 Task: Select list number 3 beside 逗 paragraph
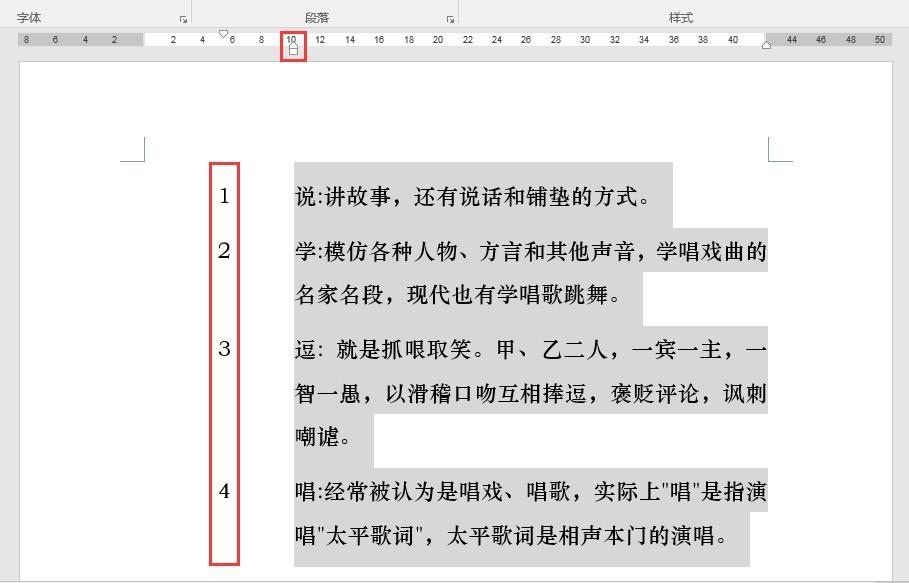tap(222, 348)
